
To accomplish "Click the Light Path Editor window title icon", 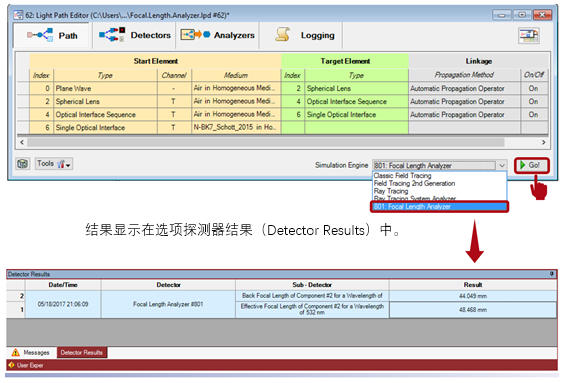I will [x=18, y=15].
